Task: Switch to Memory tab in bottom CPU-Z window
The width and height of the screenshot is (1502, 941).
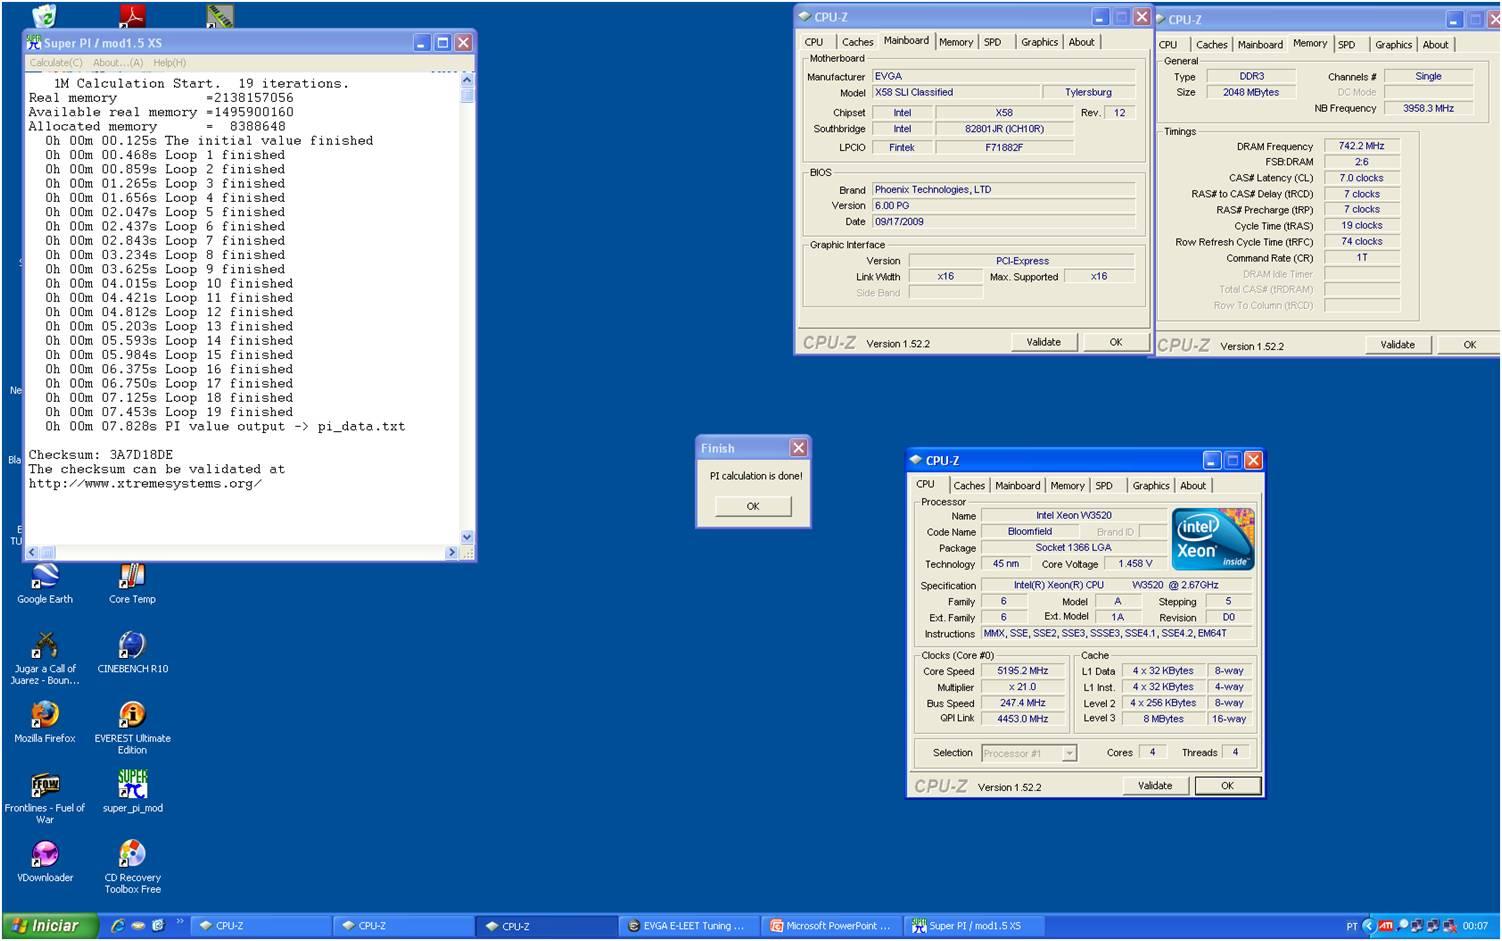Action: pyautogui.click(x=1067, y=486)
